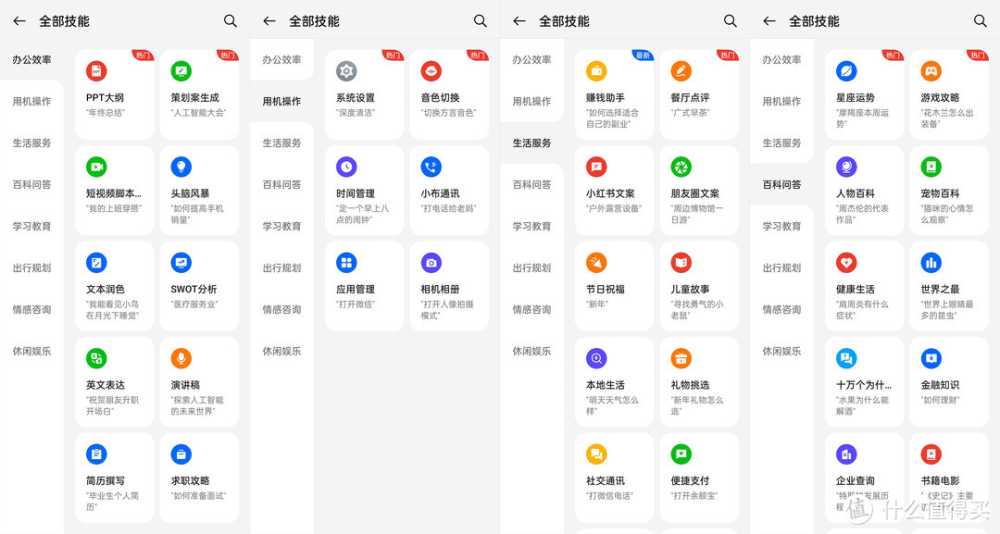
Task: Open the 游戏攻略 gamepad icon
Action: pos(931,71)
